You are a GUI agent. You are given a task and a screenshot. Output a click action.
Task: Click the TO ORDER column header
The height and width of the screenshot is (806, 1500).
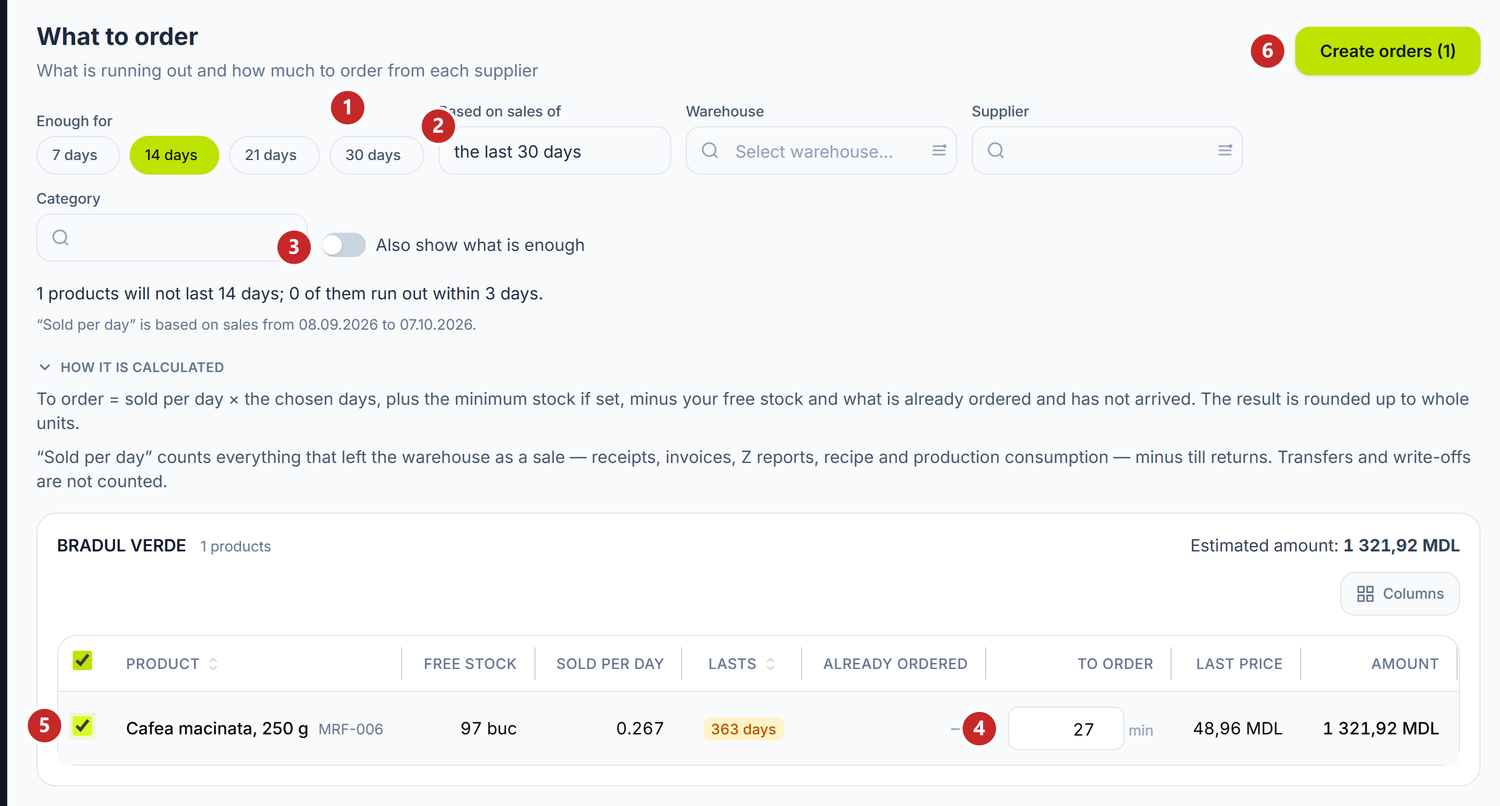coord(1115,664)
